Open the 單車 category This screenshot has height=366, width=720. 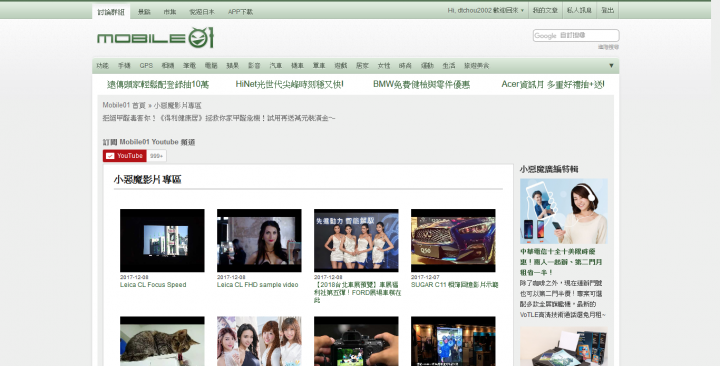coord(319,66)
